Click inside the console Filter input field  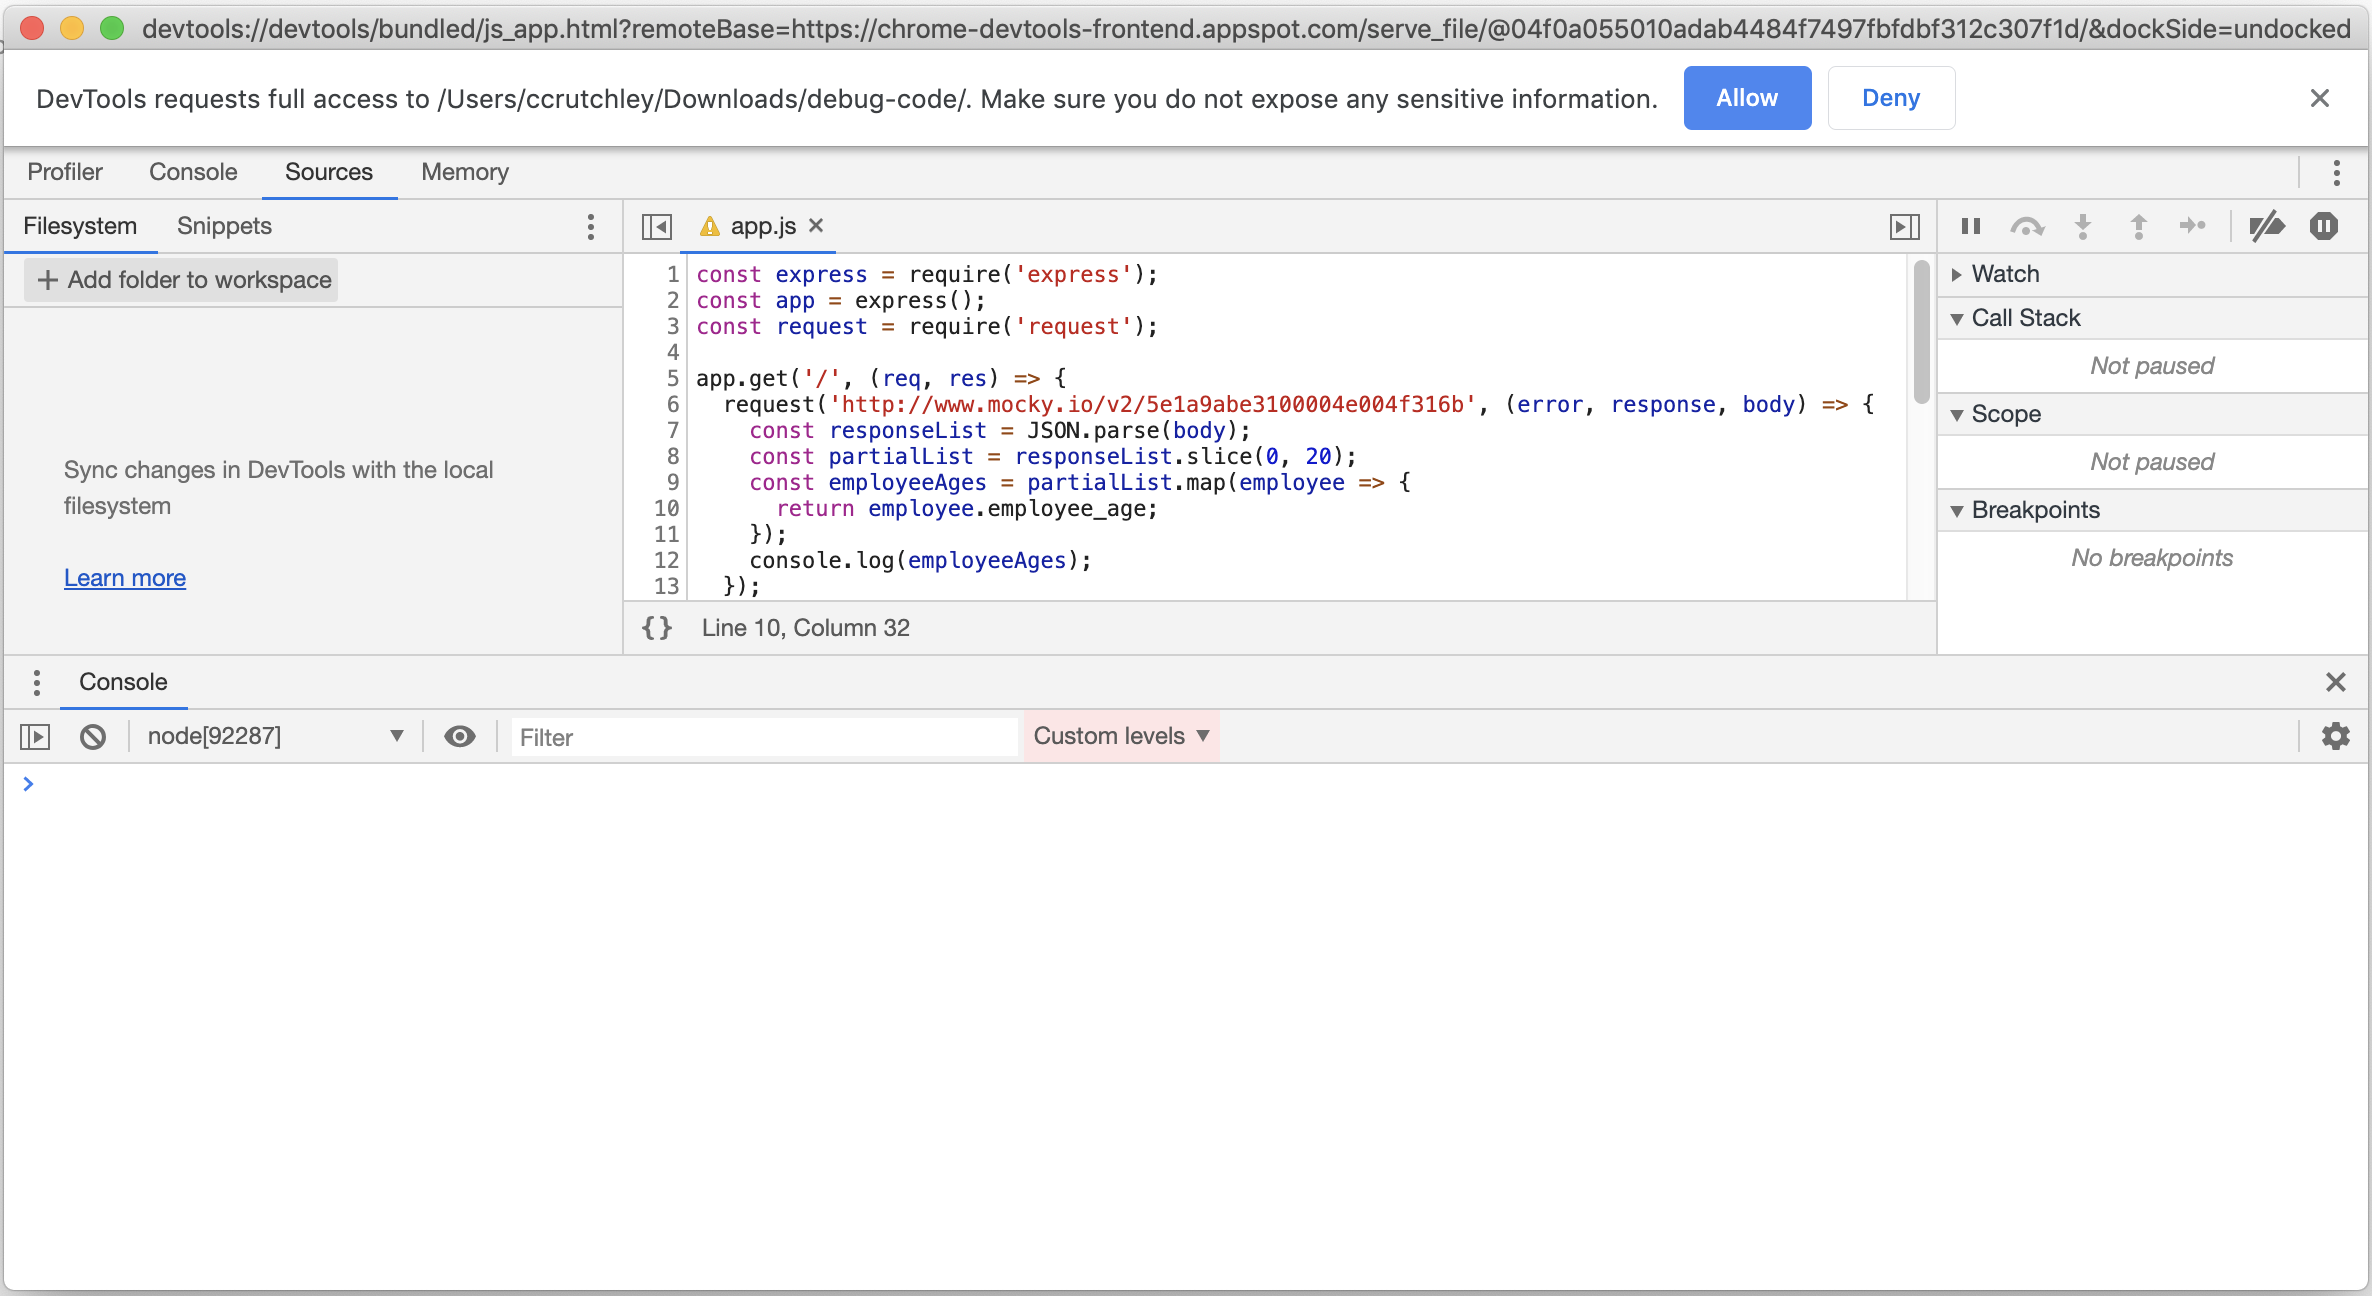(760, 736)
